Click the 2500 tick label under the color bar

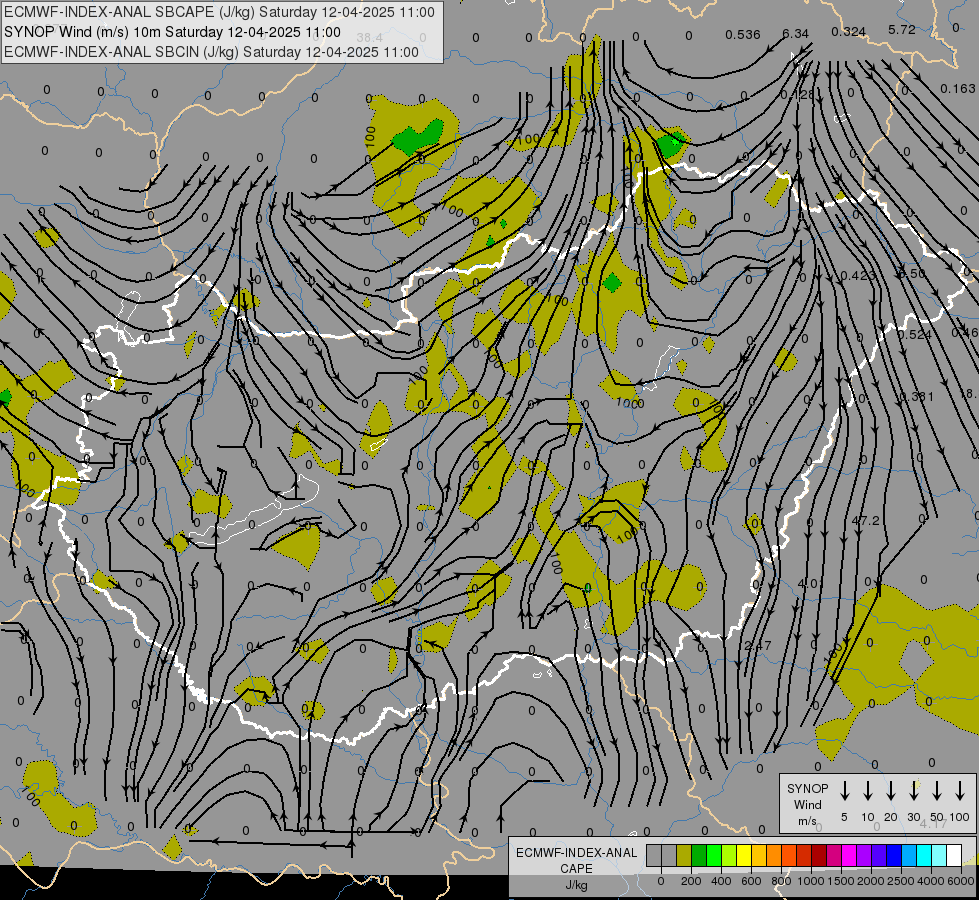coord(901,881)
